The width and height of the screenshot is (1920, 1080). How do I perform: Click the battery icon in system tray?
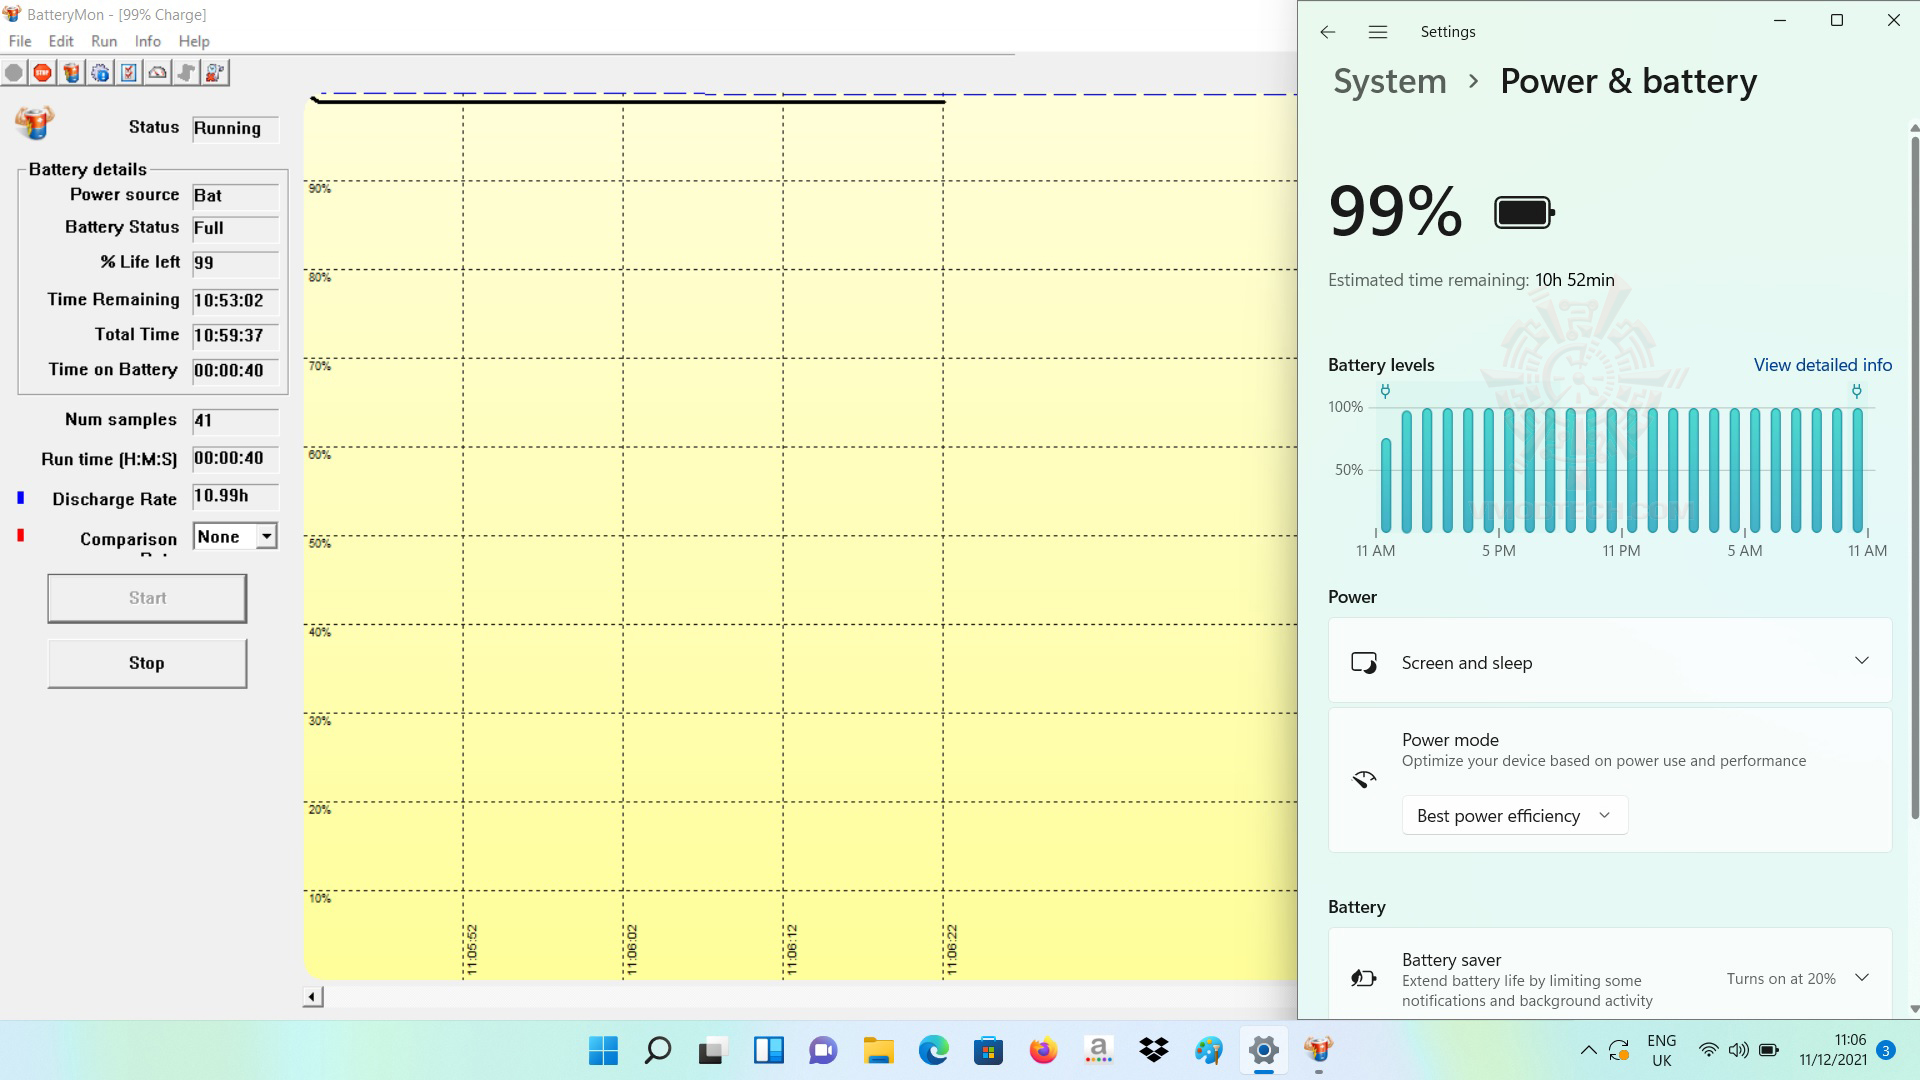click(1768, 1050)
